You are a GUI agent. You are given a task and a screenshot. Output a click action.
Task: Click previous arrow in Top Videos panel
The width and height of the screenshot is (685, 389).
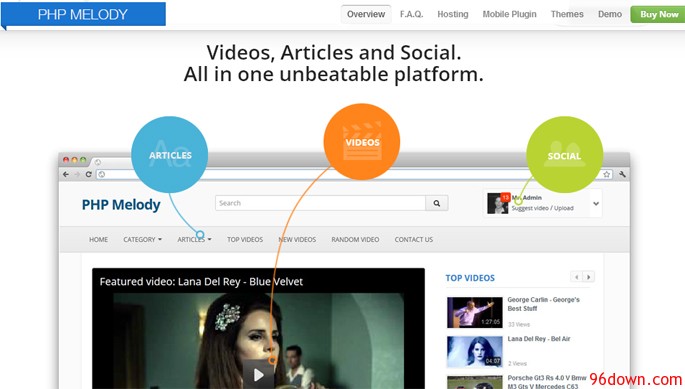pyautogui.click(x=576, y=277)
